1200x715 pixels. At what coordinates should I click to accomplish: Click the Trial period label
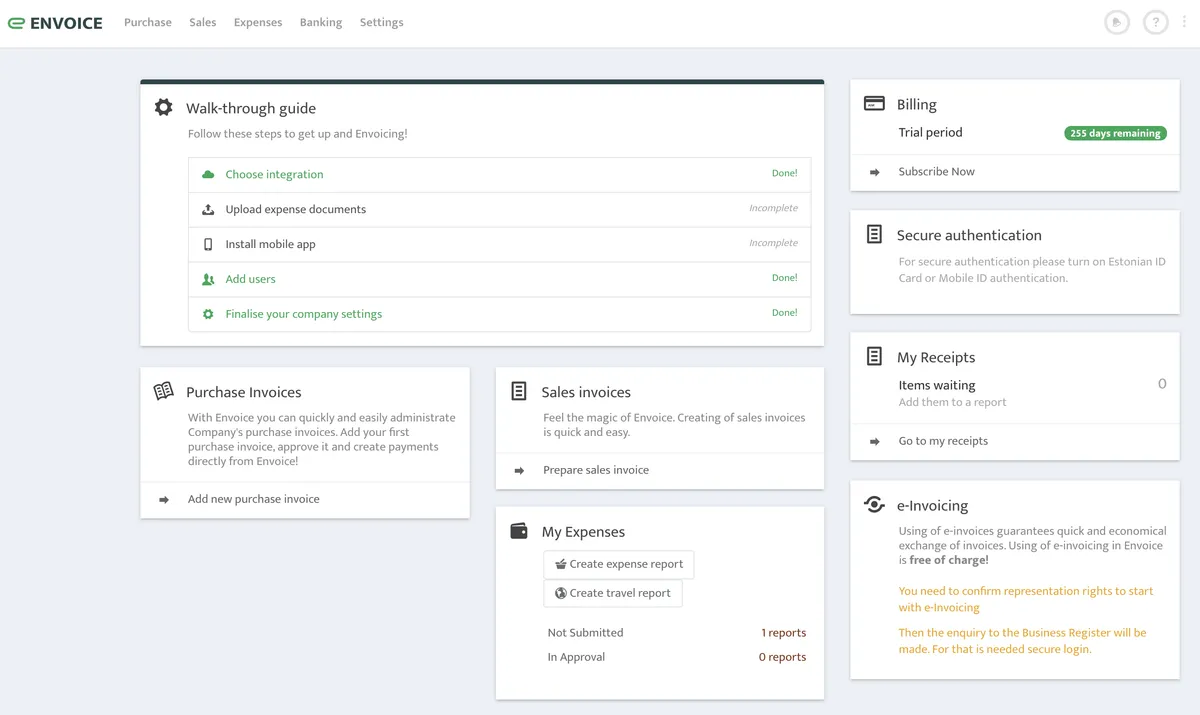(x=930, y=132)
